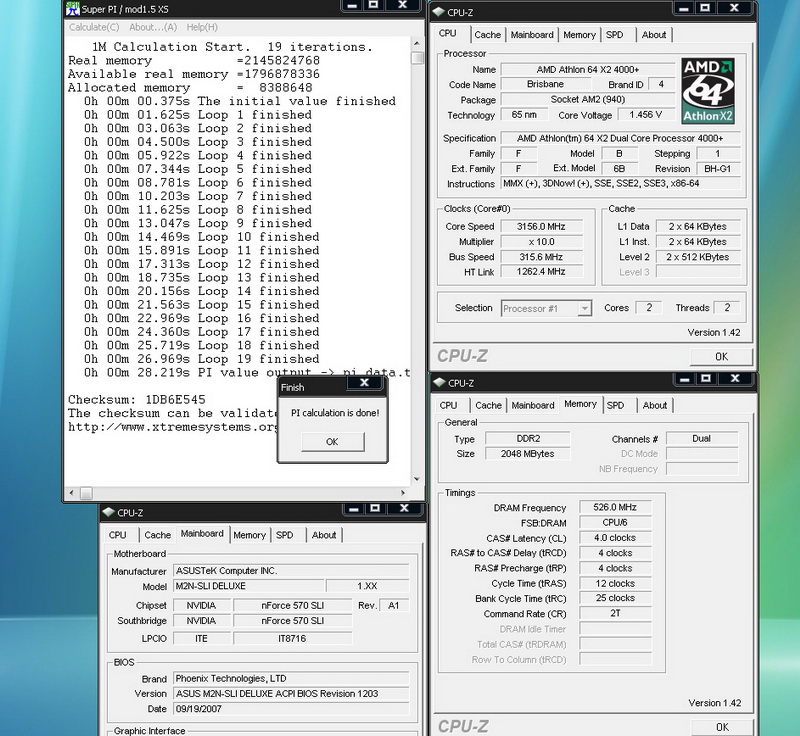Click the Package field Socket AM2 (940)

(x=588, y=99)
